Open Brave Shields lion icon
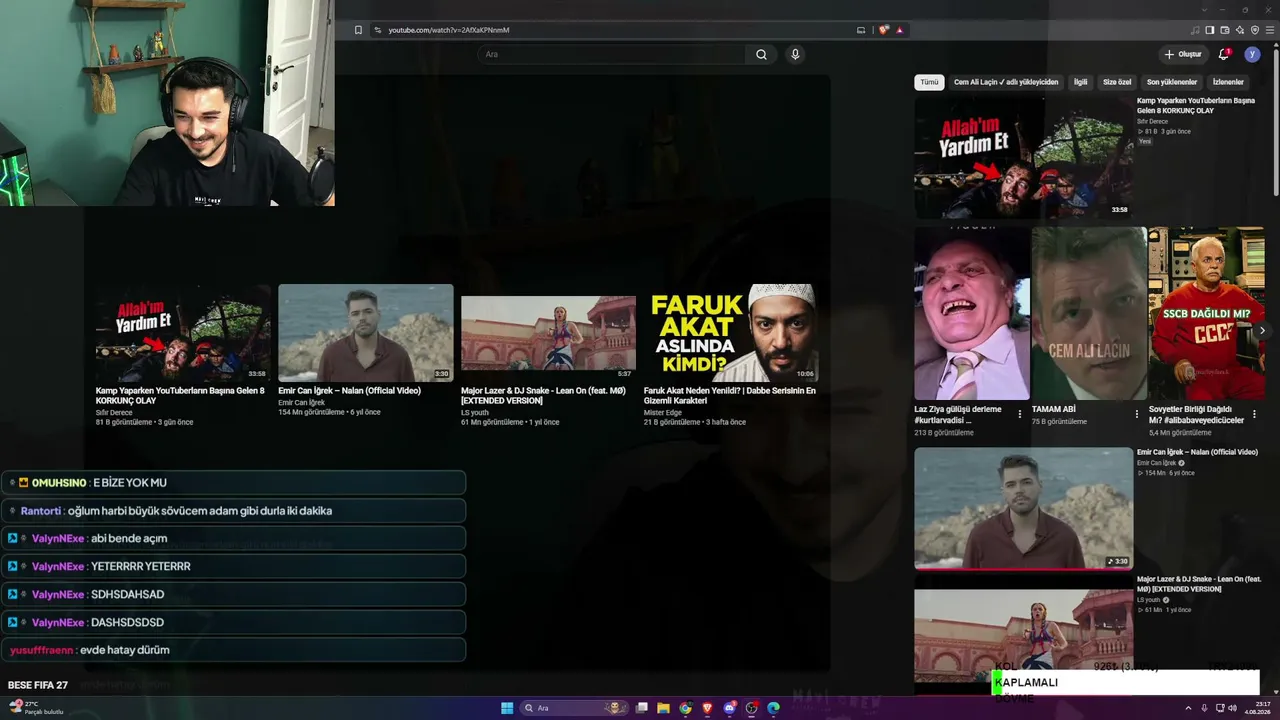 point(884,30)
